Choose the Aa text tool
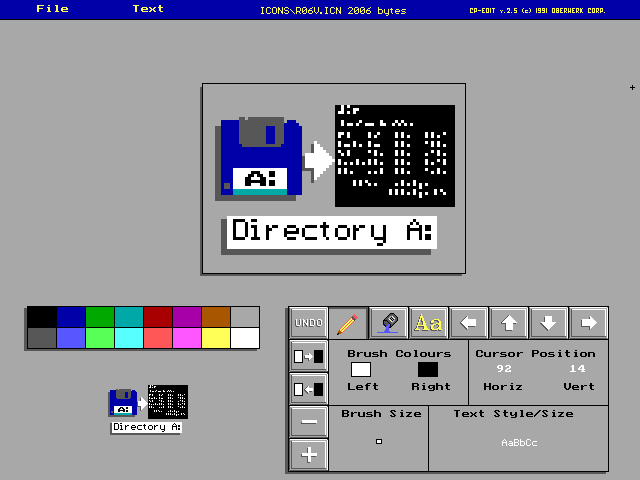The height and width of the screenshot is (480, 640). 428,323
